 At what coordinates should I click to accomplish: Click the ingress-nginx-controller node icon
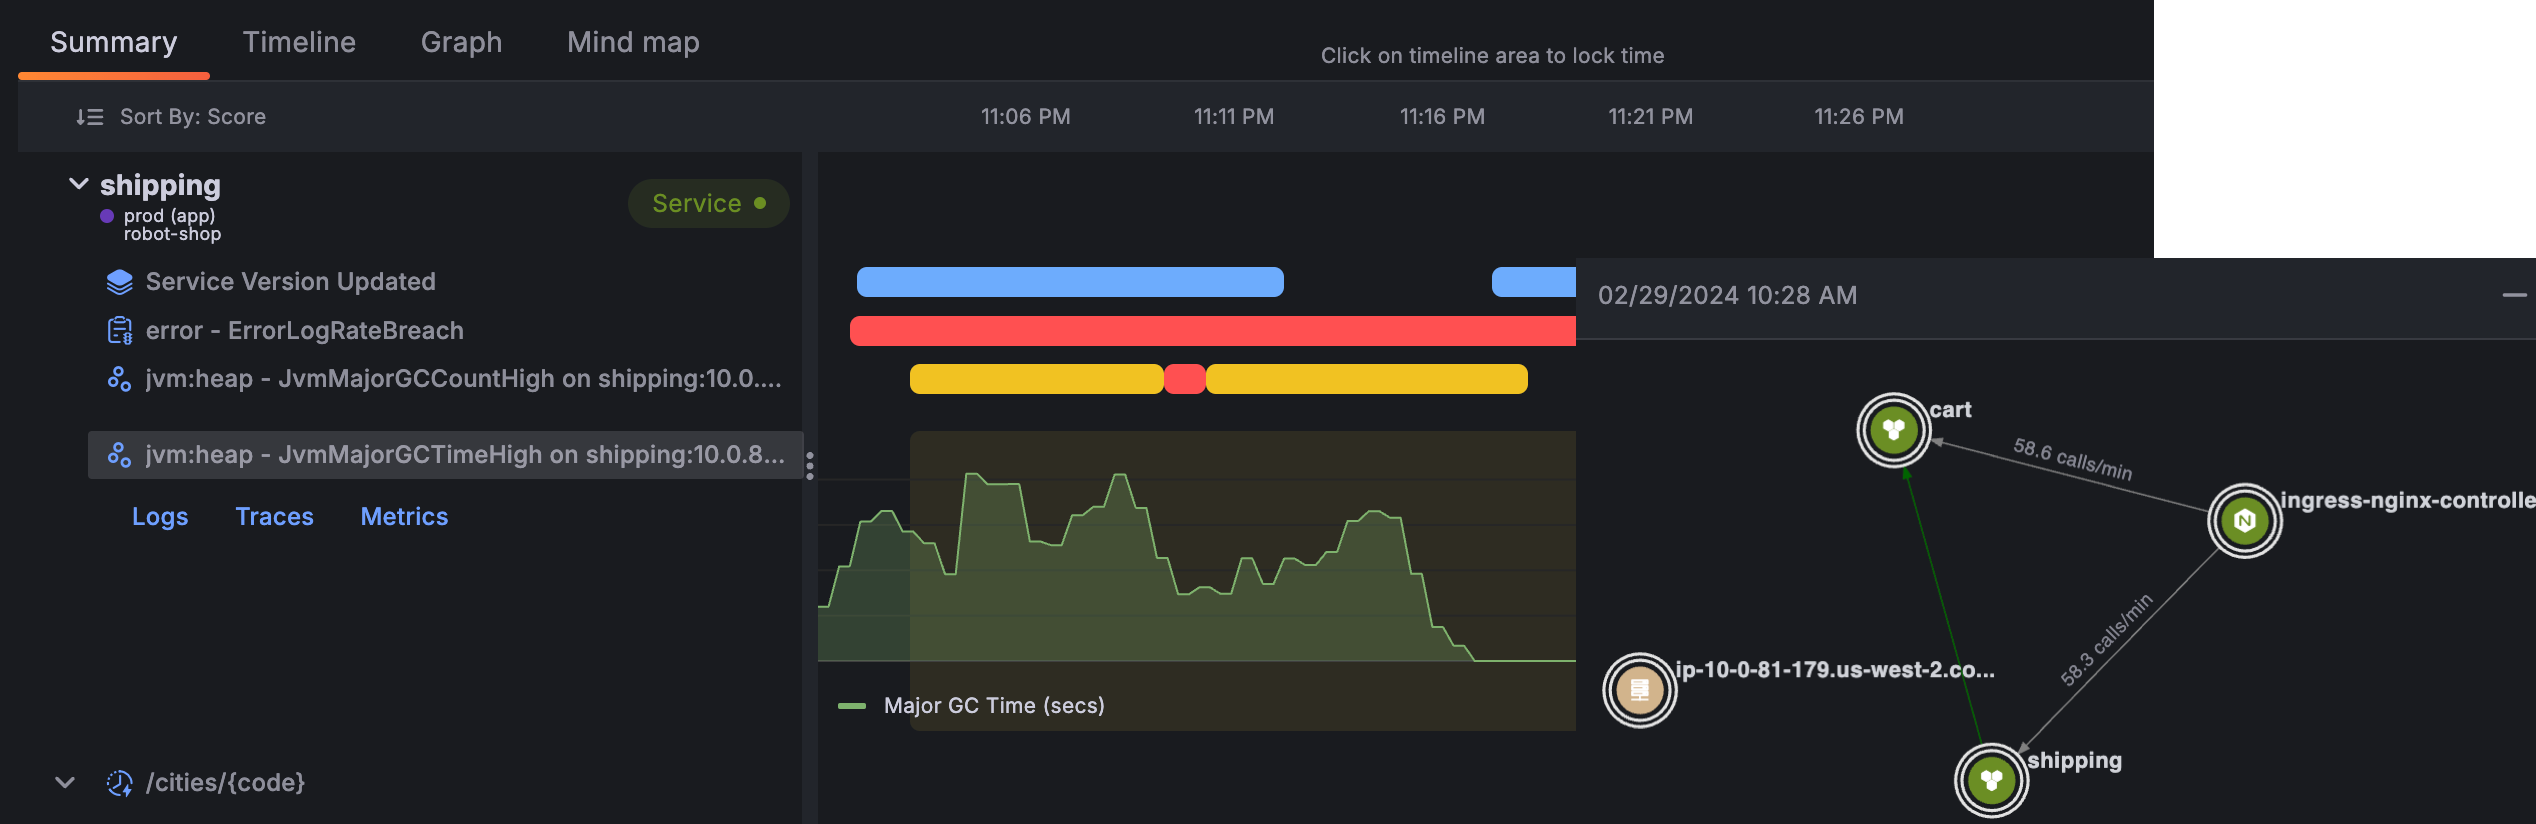point(2244,520)
